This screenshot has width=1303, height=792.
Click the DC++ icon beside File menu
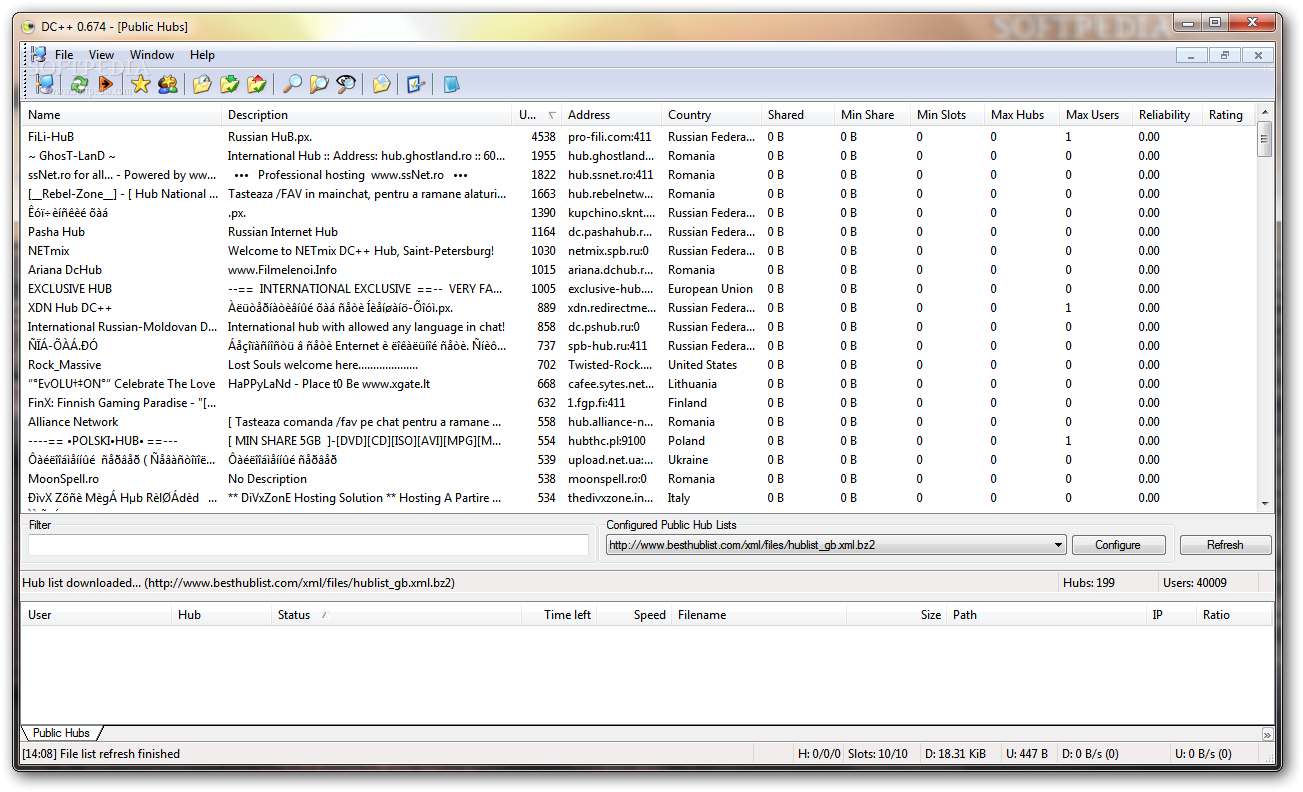(x=38, y=55)
